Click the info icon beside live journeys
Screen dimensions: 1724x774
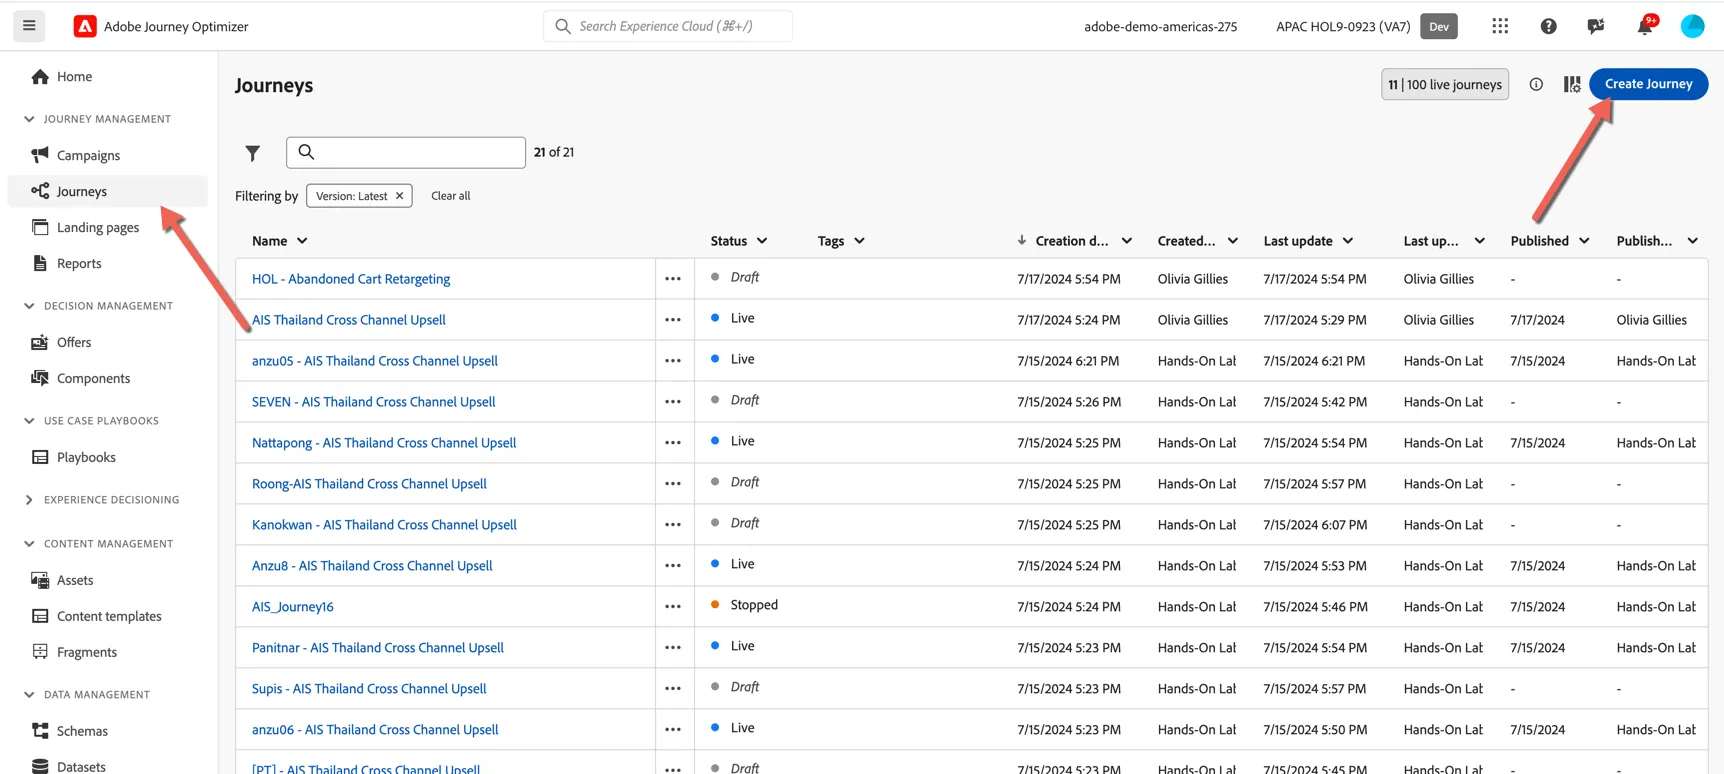pyautogui.click(x=1536, y=84)
